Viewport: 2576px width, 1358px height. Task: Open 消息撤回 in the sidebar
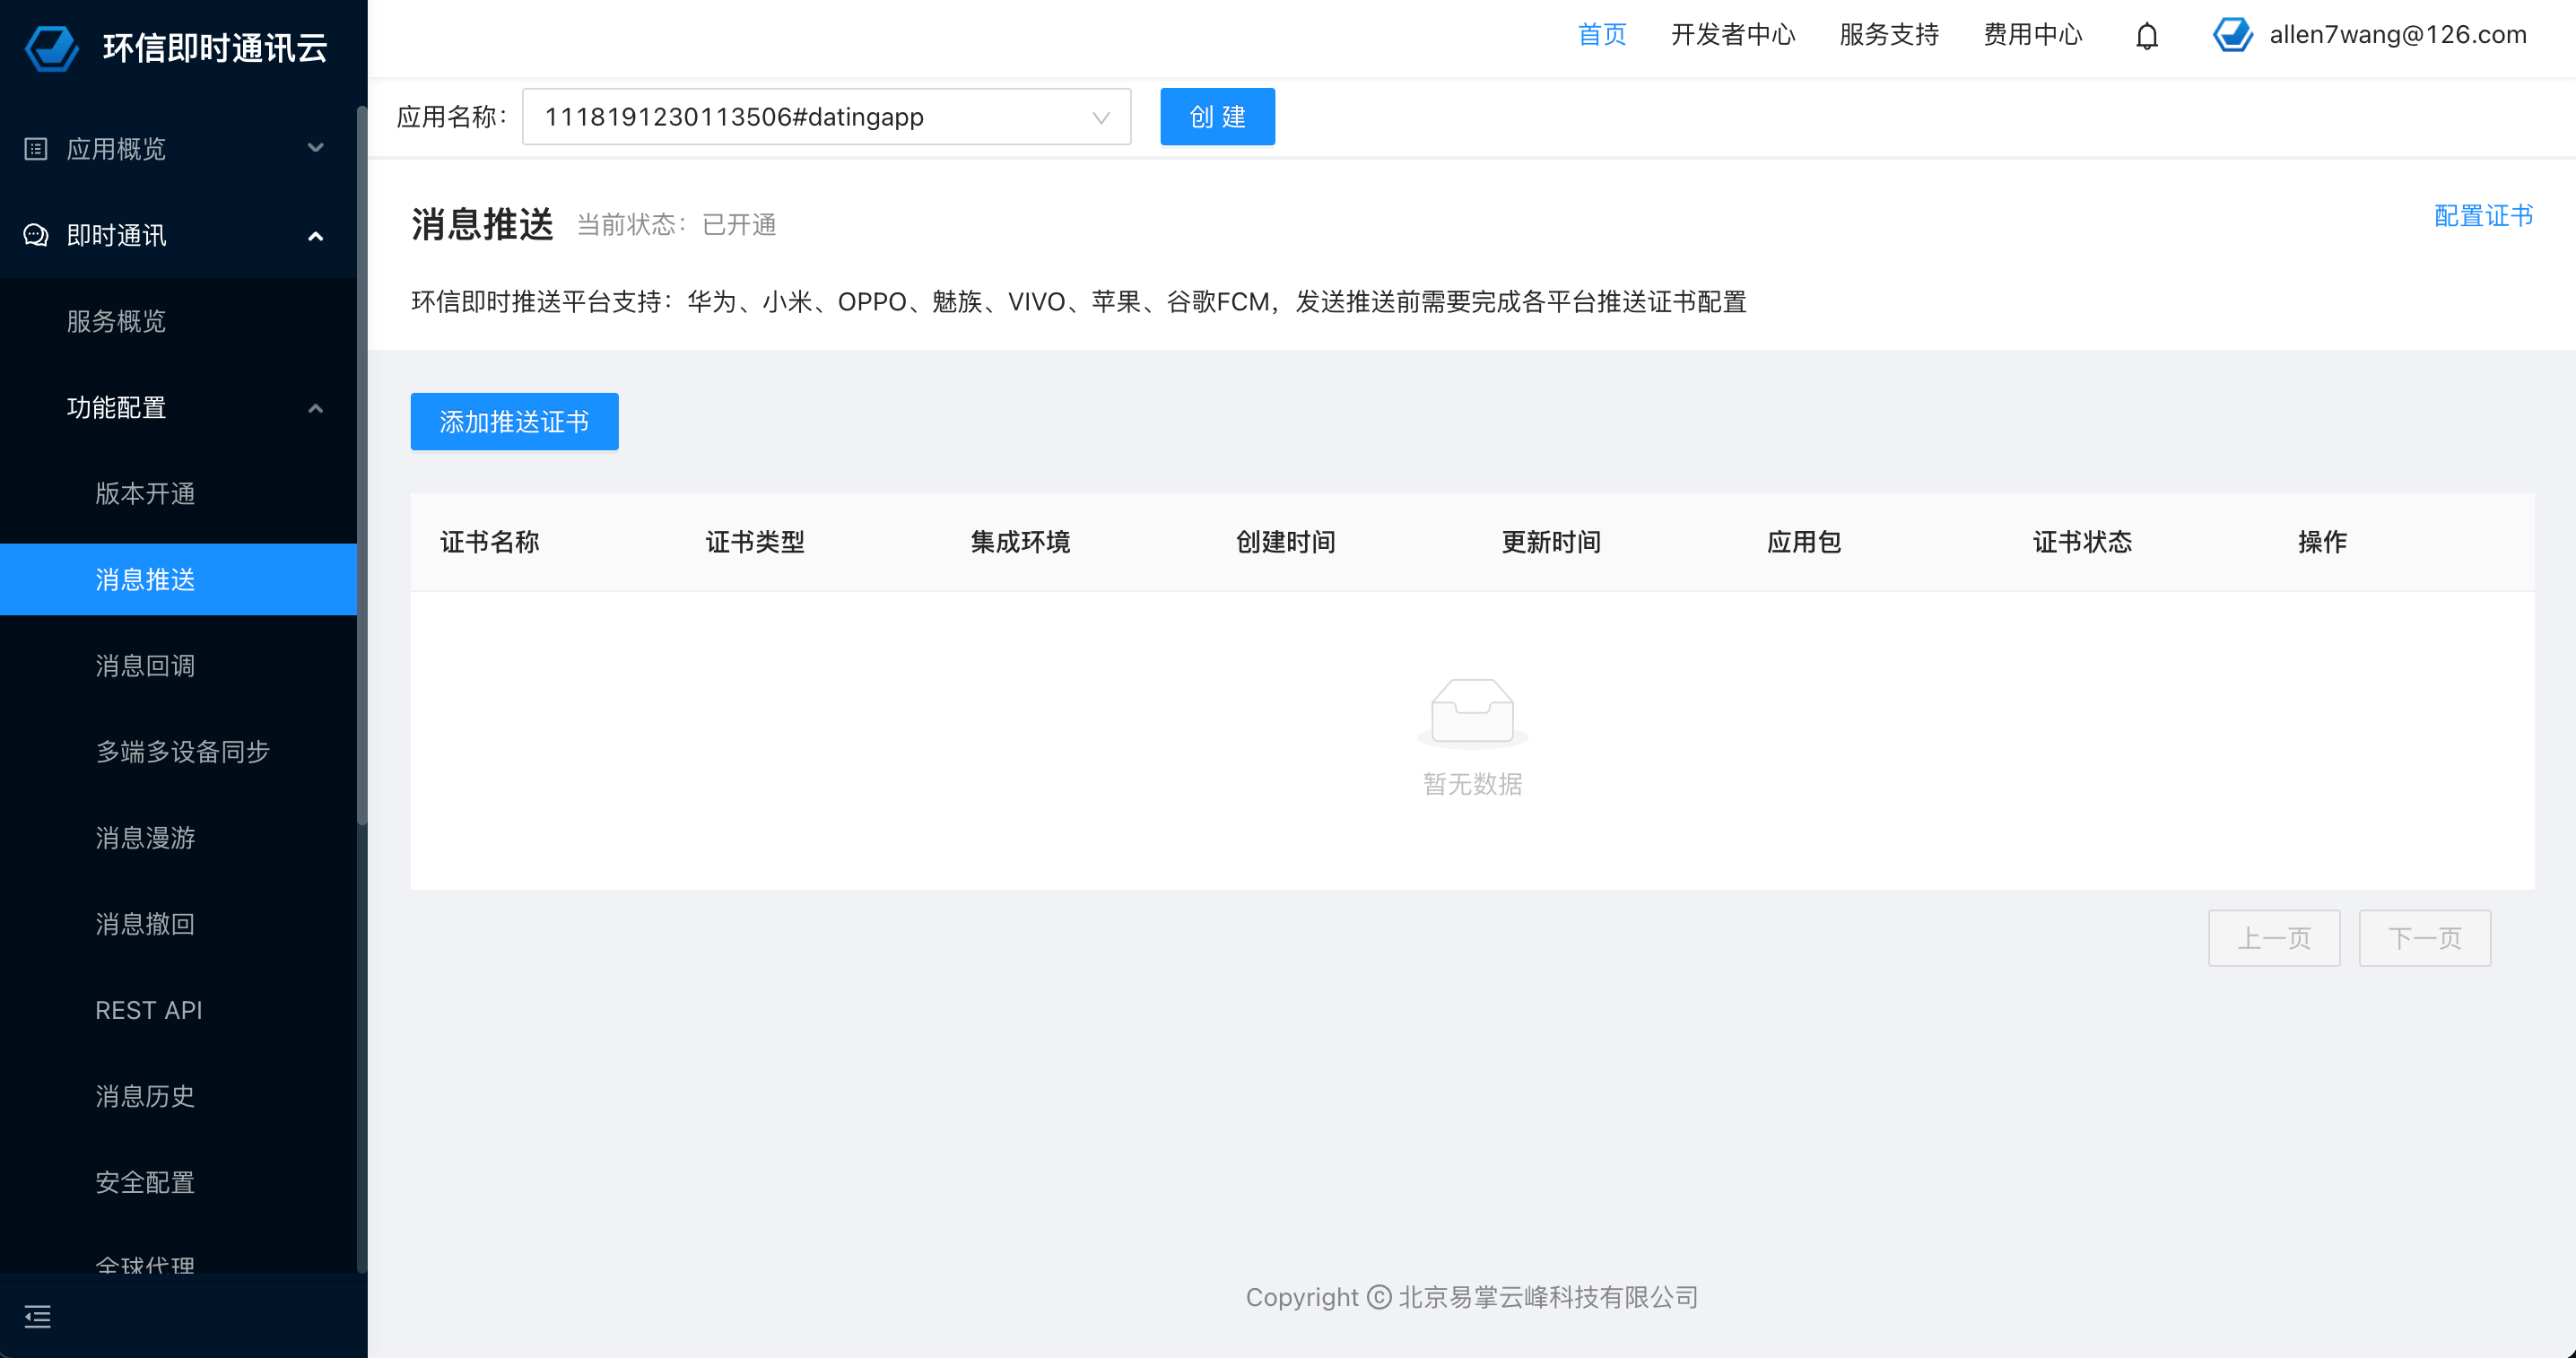coord(178,923)
